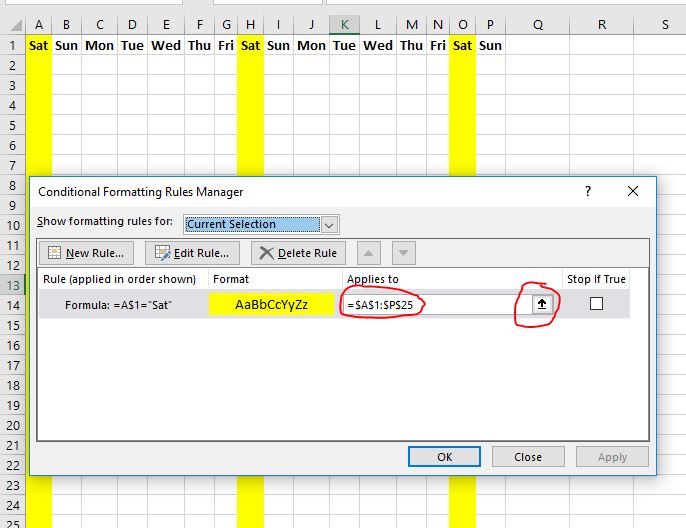Screen dimensions: 686x528
Task: Click cell O1 containing Sat
Action: click(462, 45)
